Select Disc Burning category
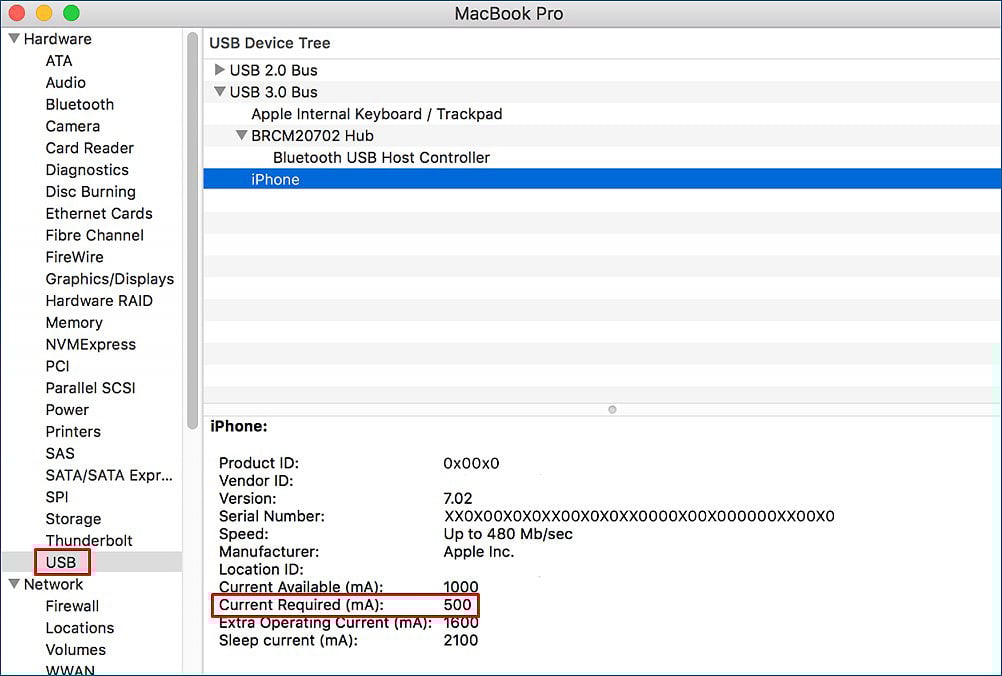 [91, 192]
